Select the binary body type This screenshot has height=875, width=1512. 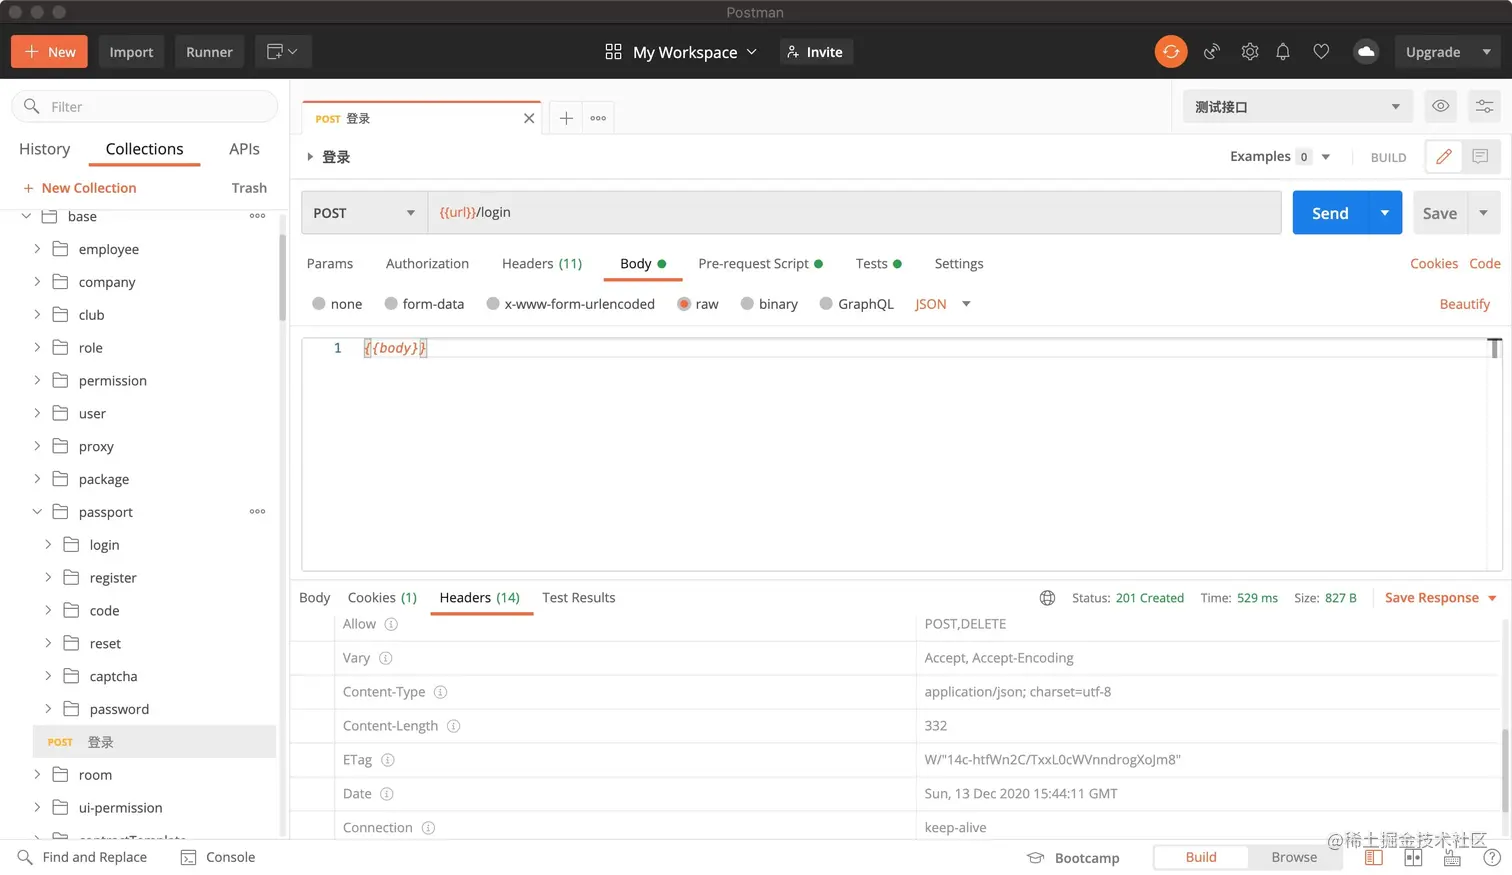click(747, 304)
